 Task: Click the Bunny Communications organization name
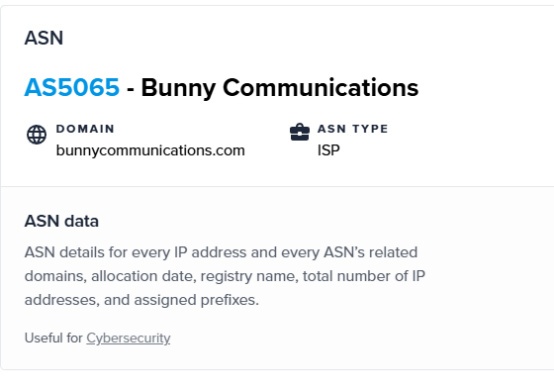pyautogui.click(x=280, y=88)
